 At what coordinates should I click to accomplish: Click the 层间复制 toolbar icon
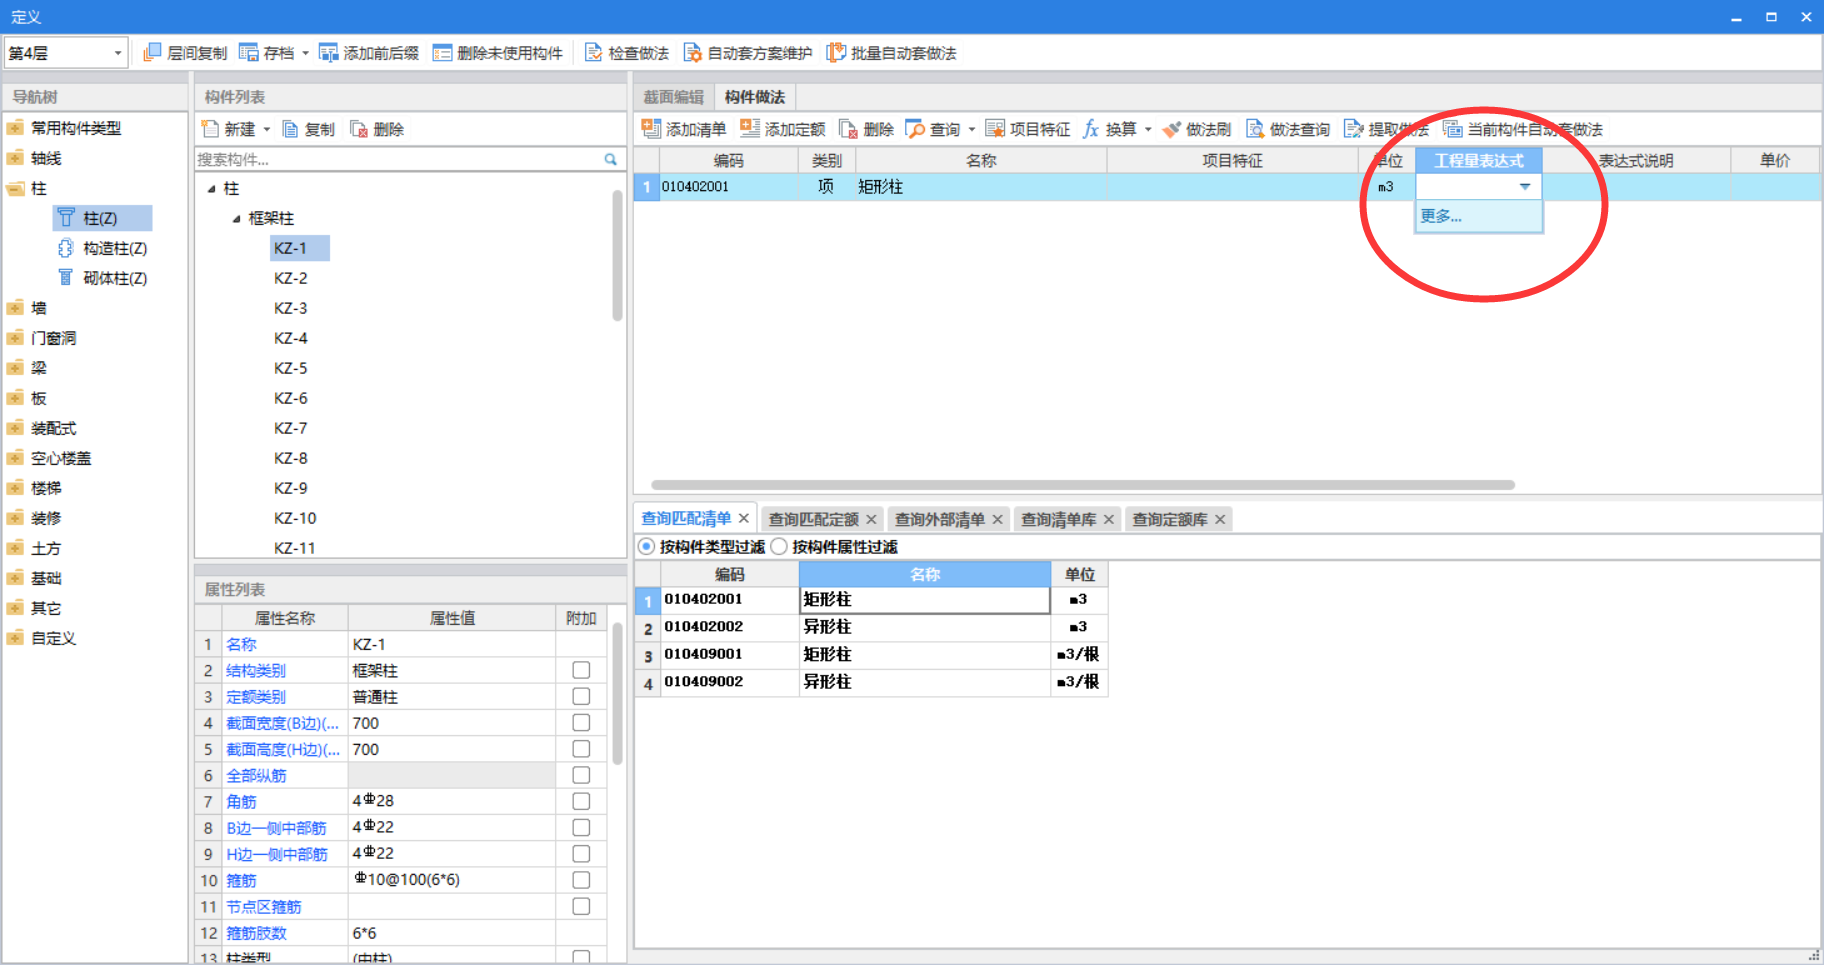point(152,53)
